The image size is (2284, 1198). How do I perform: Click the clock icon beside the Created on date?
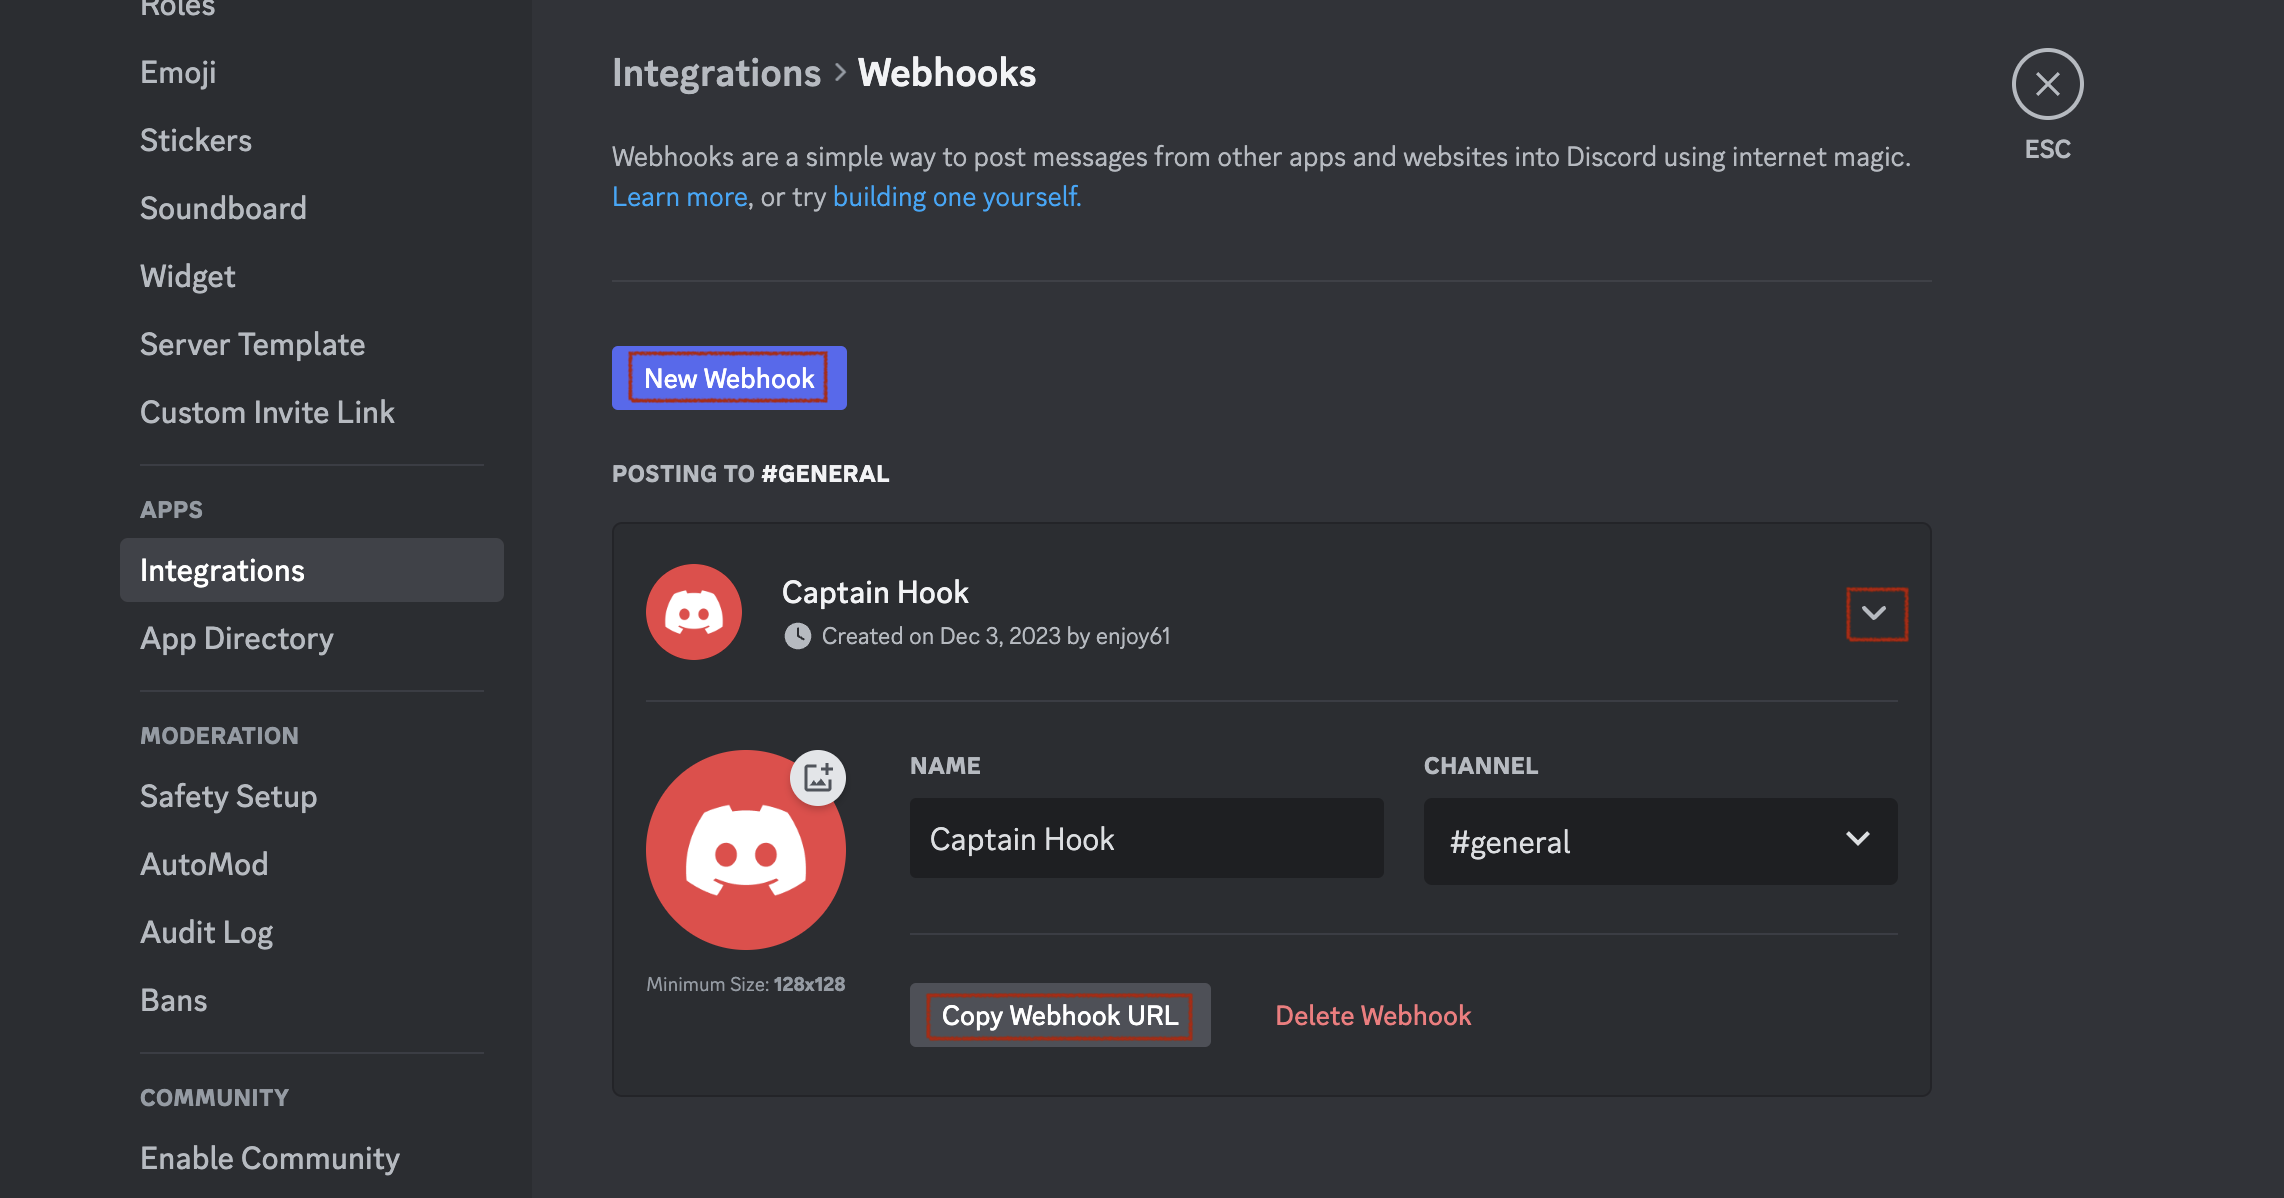(x=797, y=636)
